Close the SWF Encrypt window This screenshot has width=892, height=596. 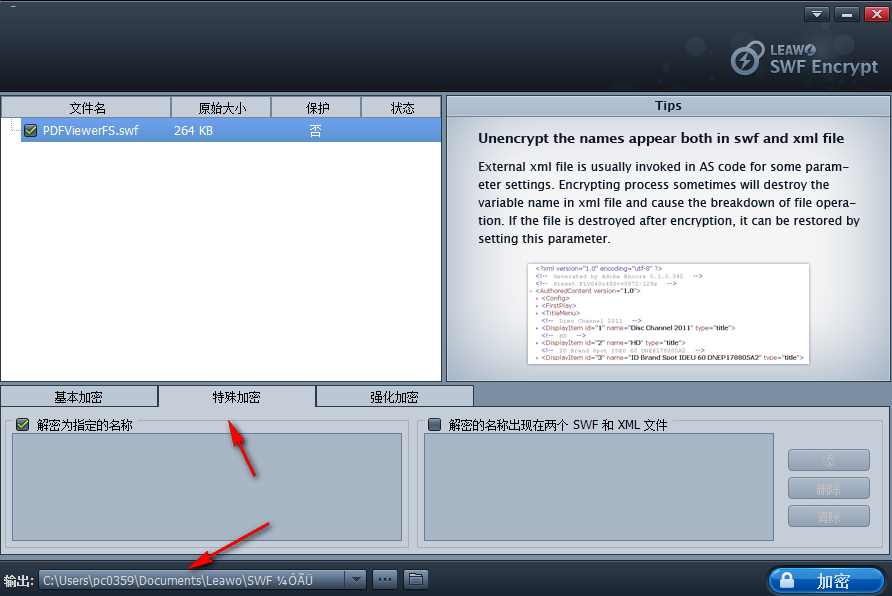(x=877, y=14)
